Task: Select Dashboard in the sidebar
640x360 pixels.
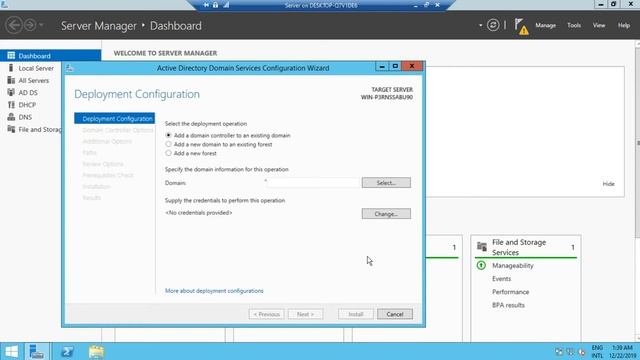Action: (x=51, y=56)
